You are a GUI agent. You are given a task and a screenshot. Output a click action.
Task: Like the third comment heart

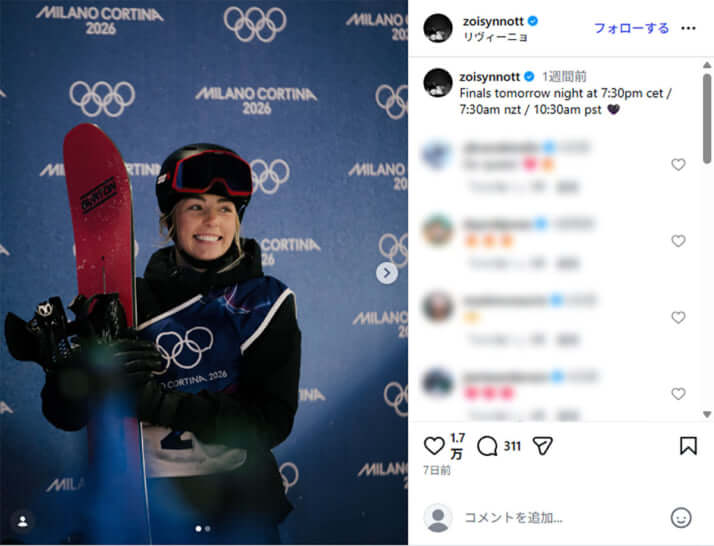coord(678,317)
